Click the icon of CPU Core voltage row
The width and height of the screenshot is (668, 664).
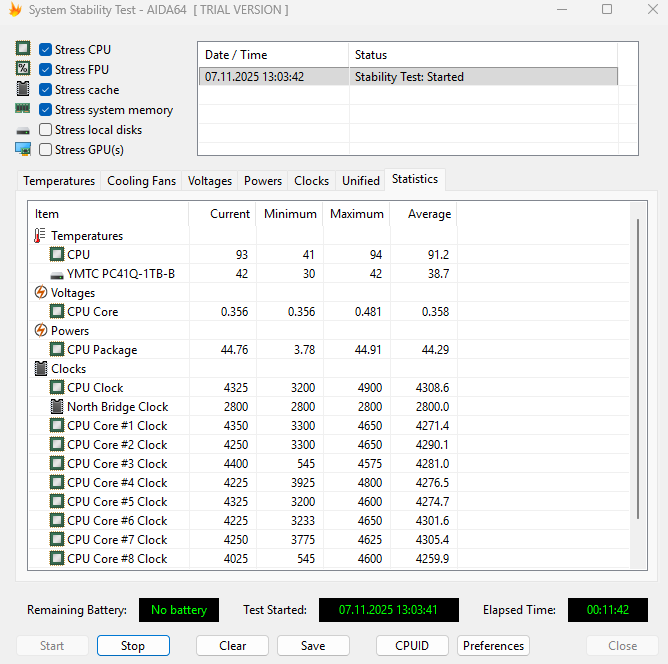57,311
